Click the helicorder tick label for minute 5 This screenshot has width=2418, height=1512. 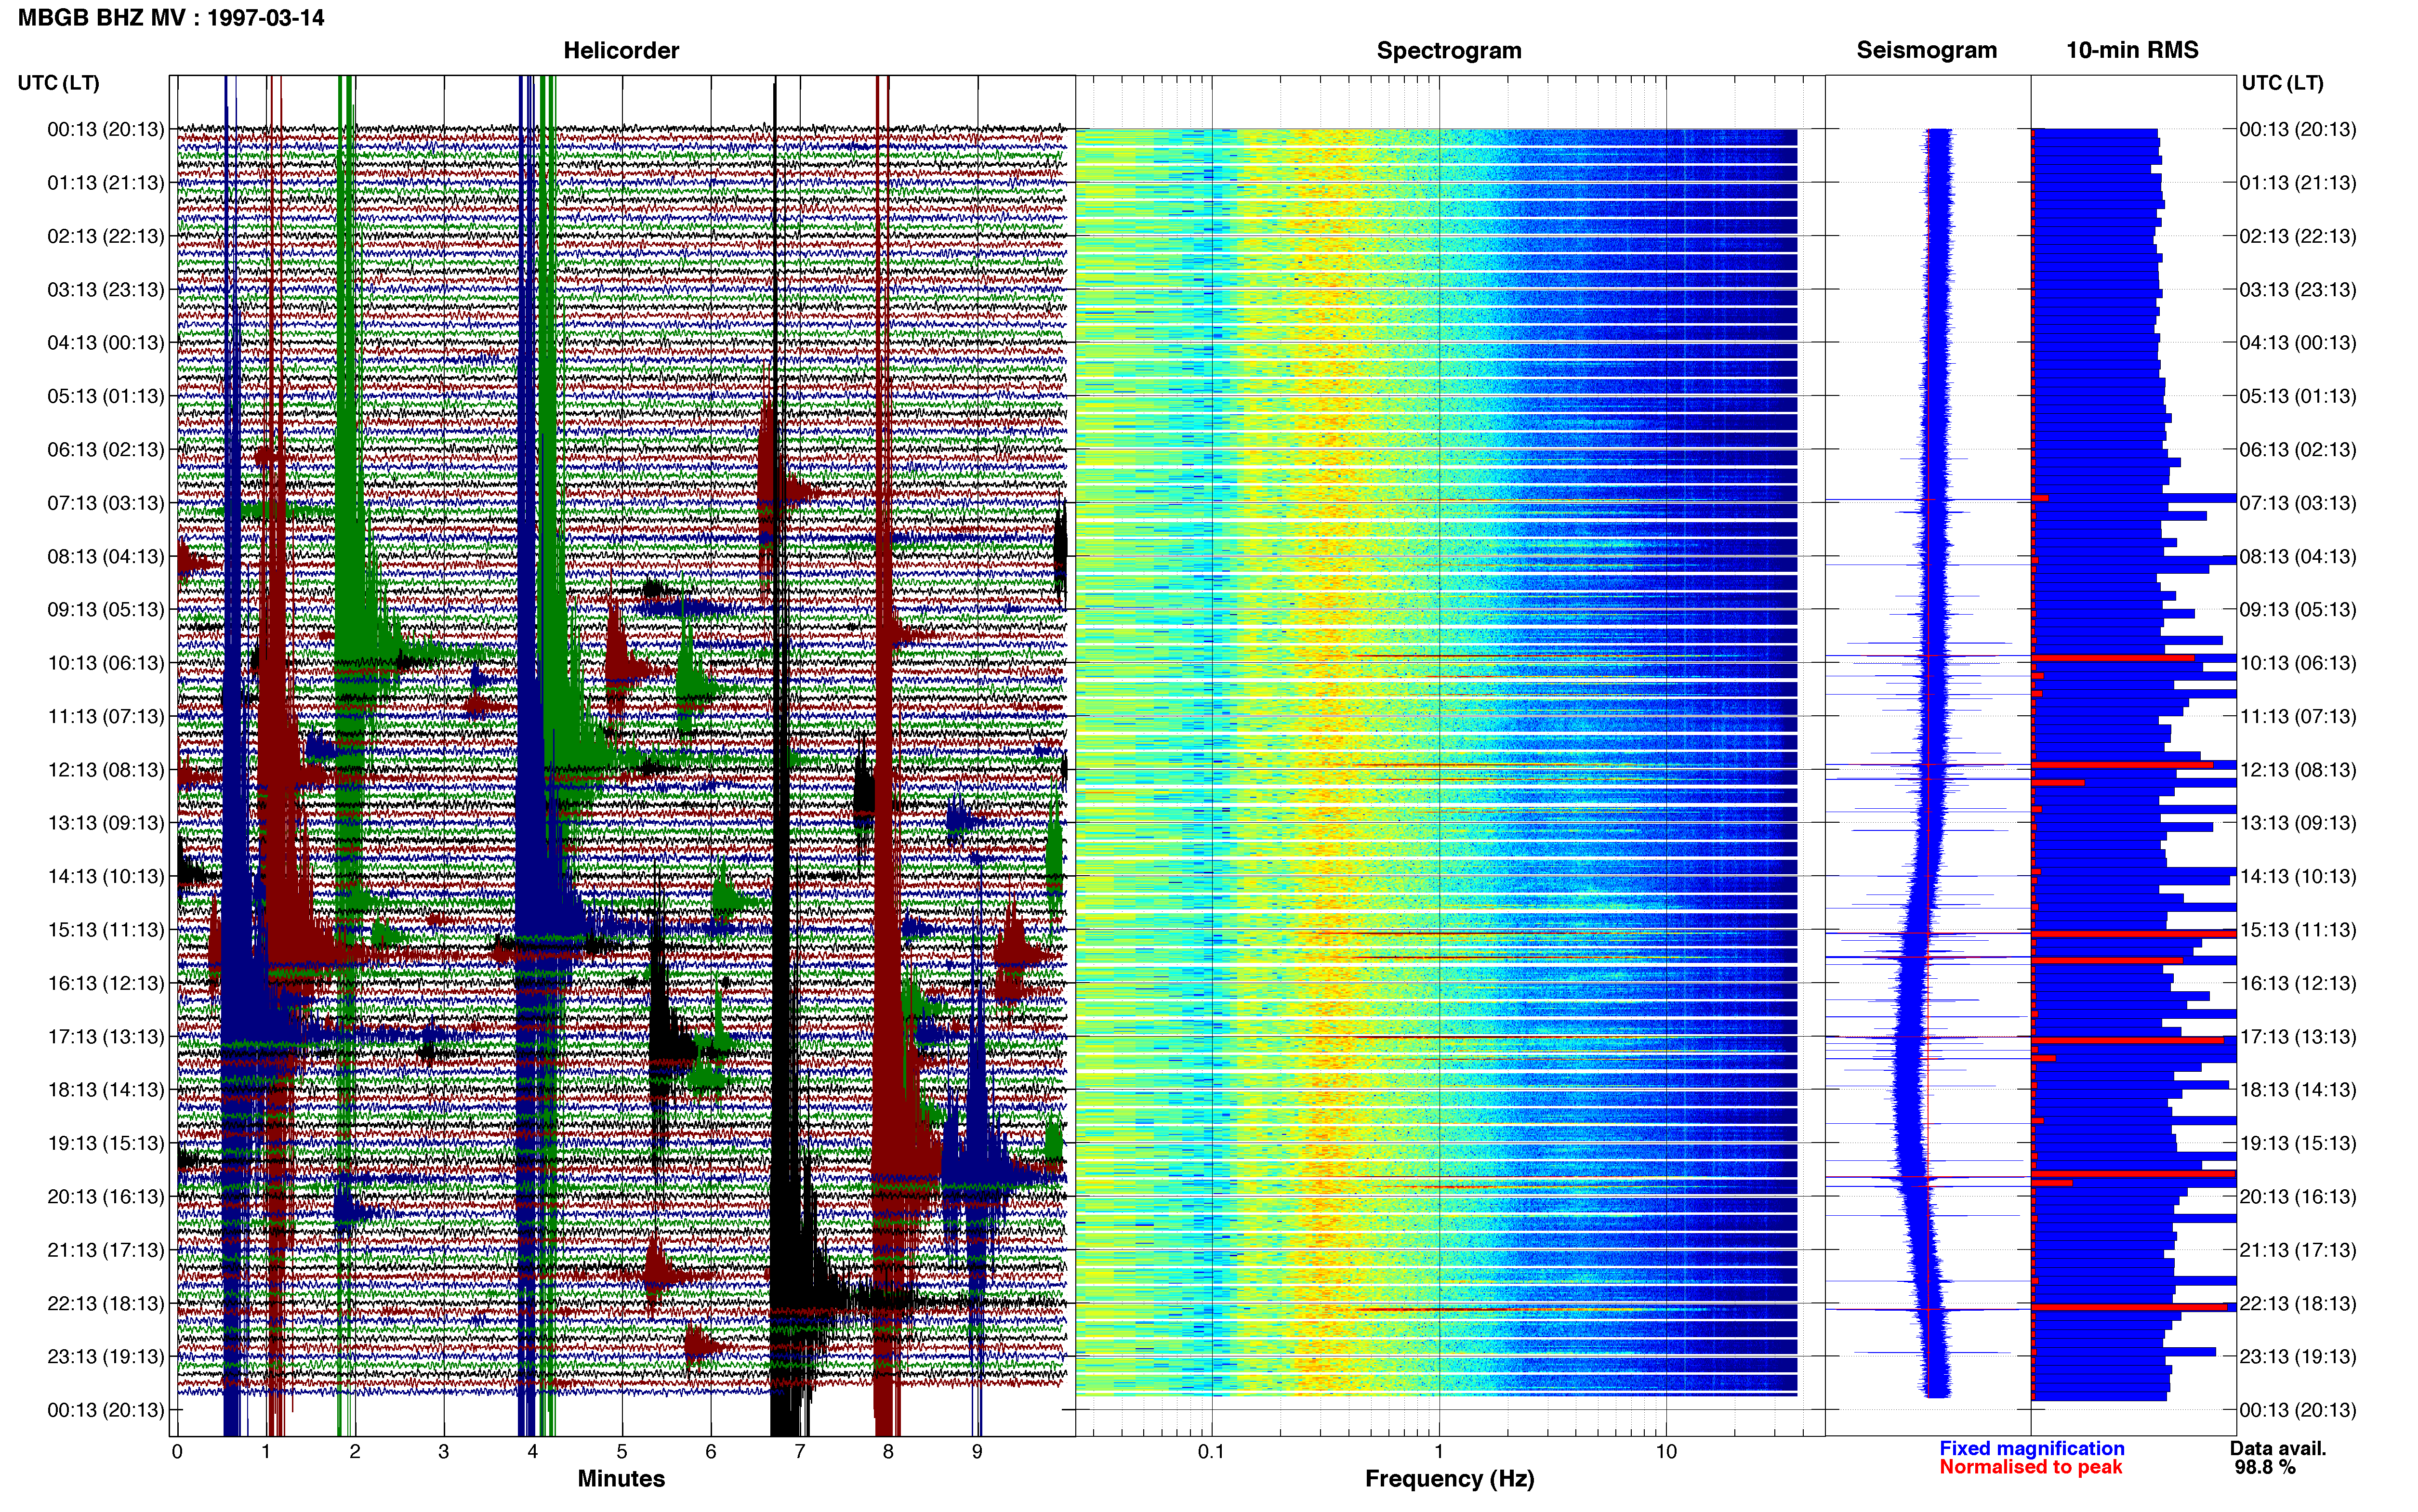click(x=621, y=1452)
